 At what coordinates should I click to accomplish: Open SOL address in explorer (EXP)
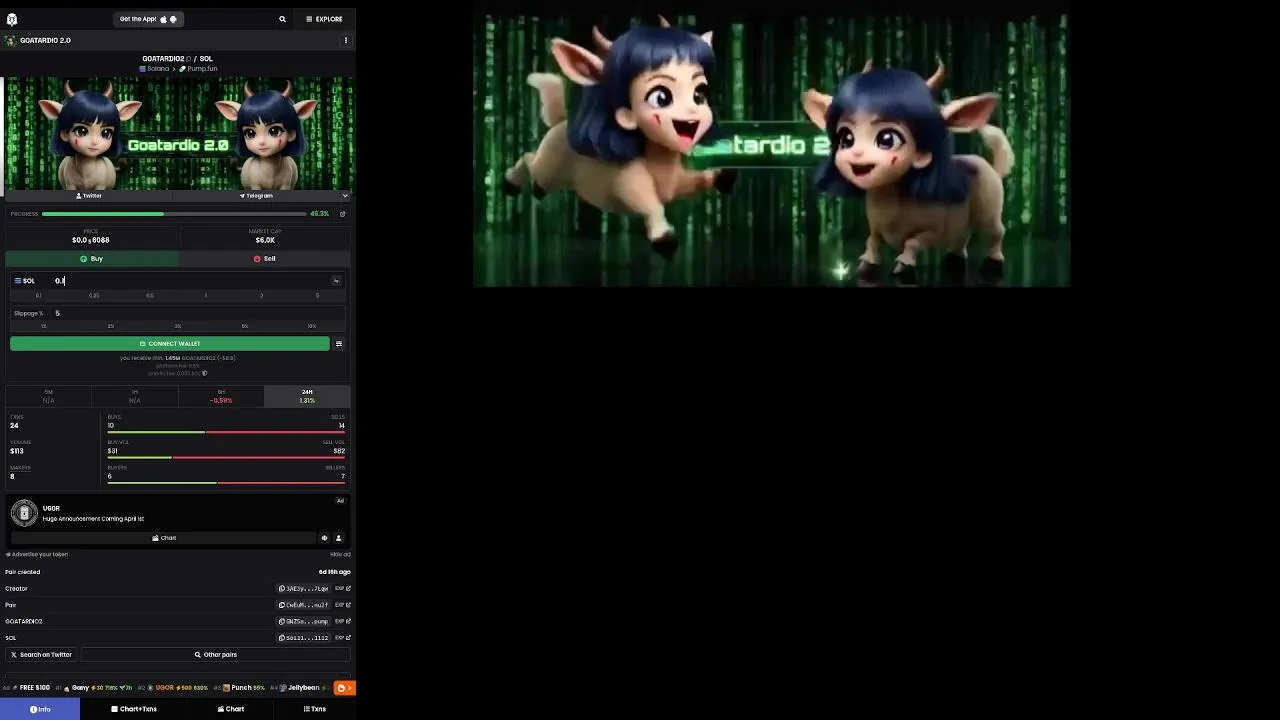(343, 638)
